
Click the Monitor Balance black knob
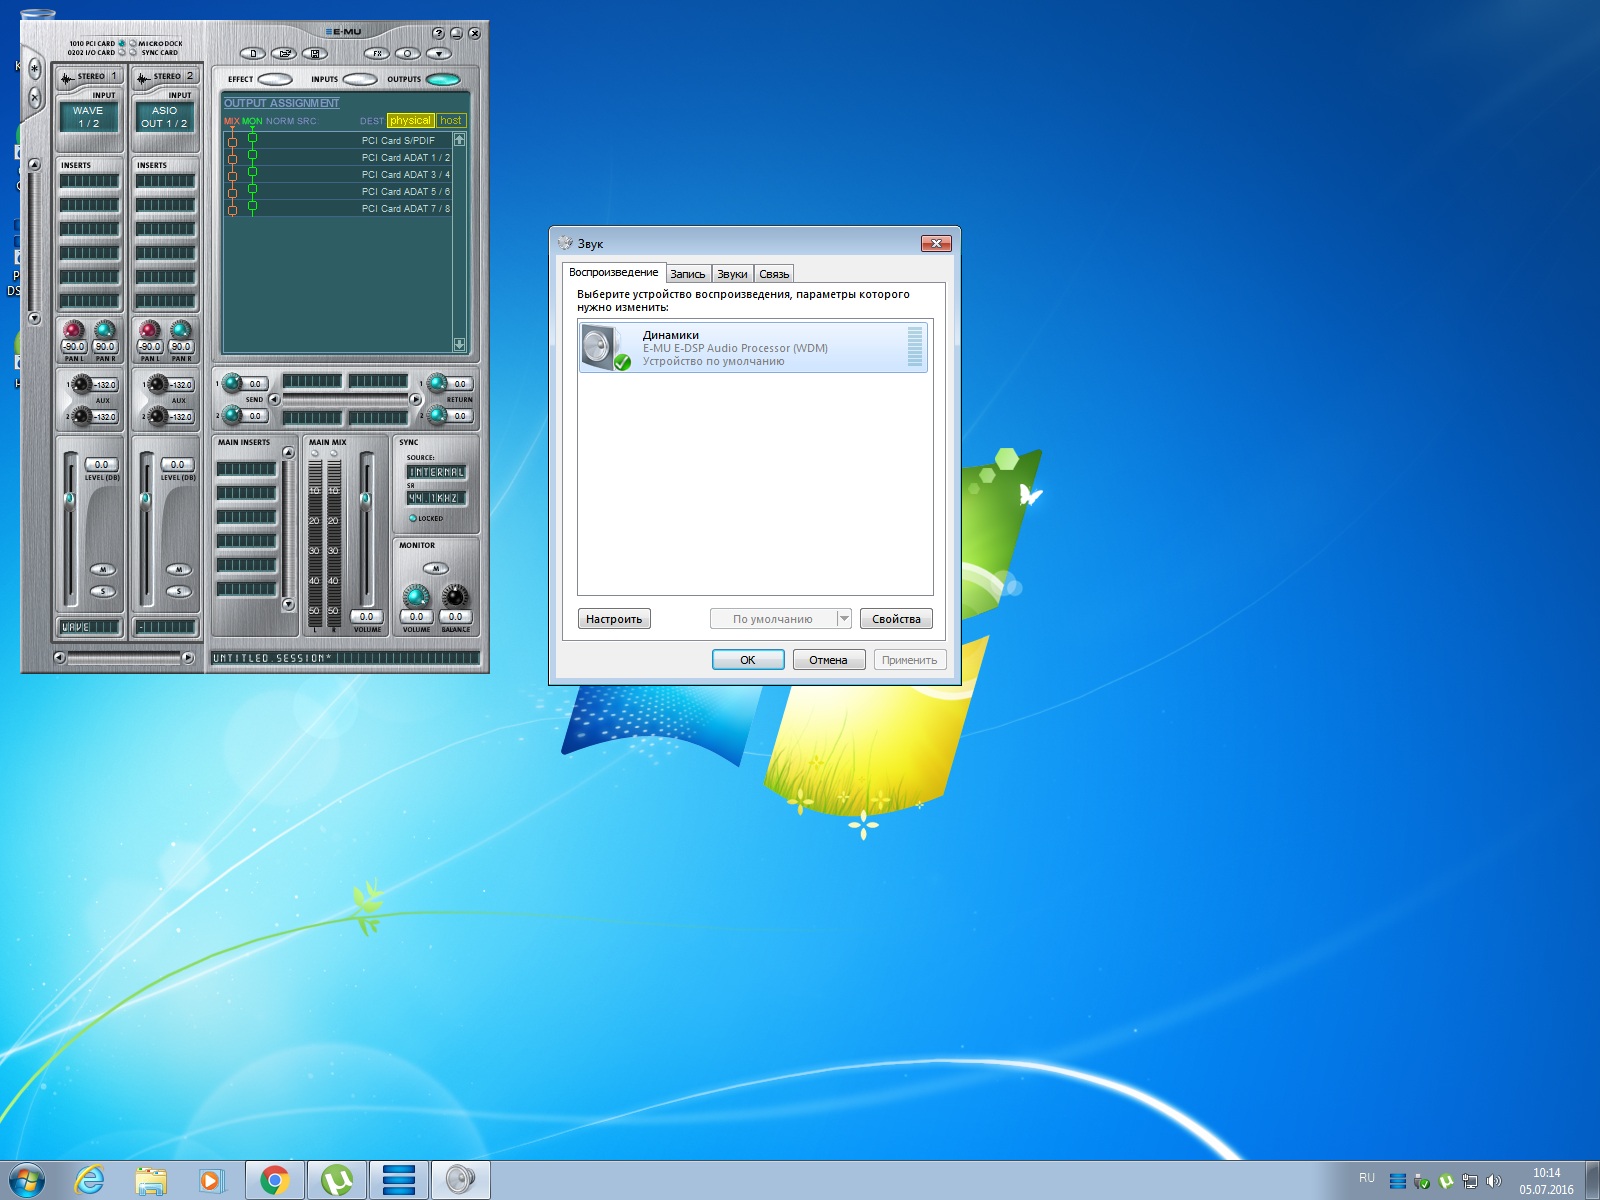pos(455,597)
